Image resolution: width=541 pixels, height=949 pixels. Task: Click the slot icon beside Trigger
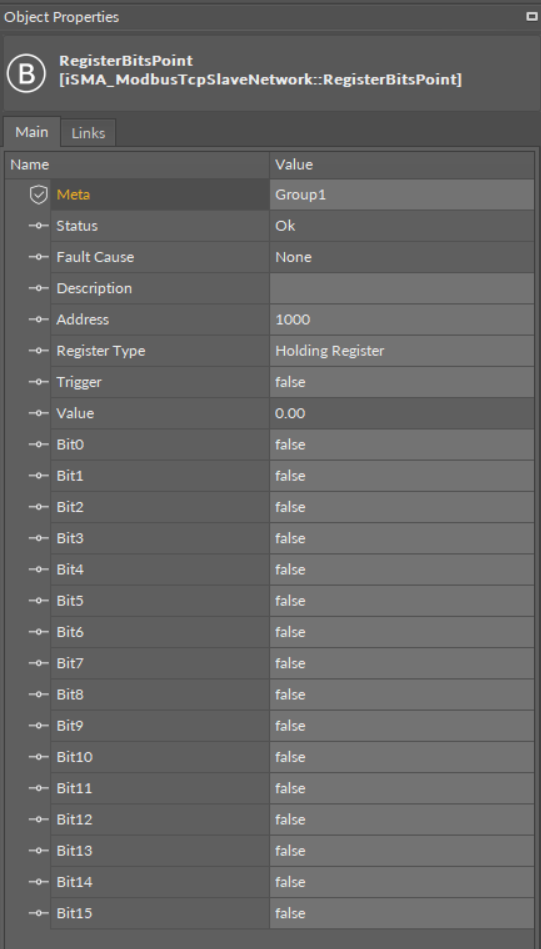(x=39, y=382)
